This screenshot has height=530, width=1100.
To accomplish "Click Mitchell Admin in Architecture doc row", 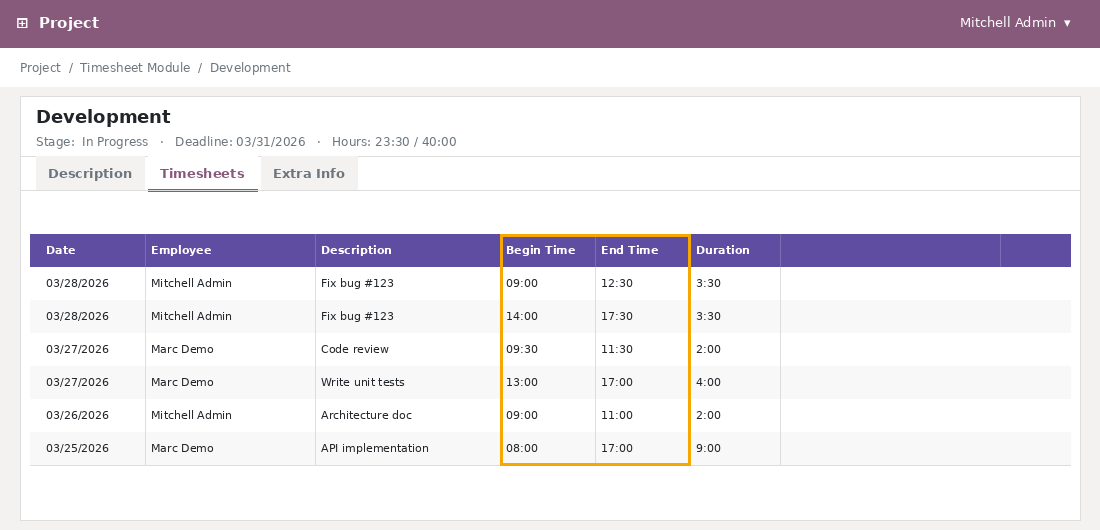I will [x=230, y=415].
